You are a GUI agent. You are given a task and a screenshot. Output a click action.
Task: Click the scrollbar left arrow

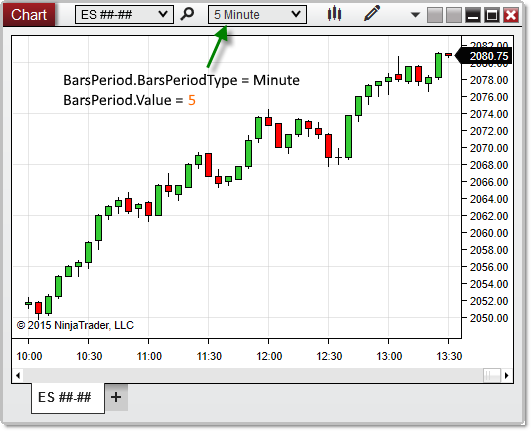(18, 375)
